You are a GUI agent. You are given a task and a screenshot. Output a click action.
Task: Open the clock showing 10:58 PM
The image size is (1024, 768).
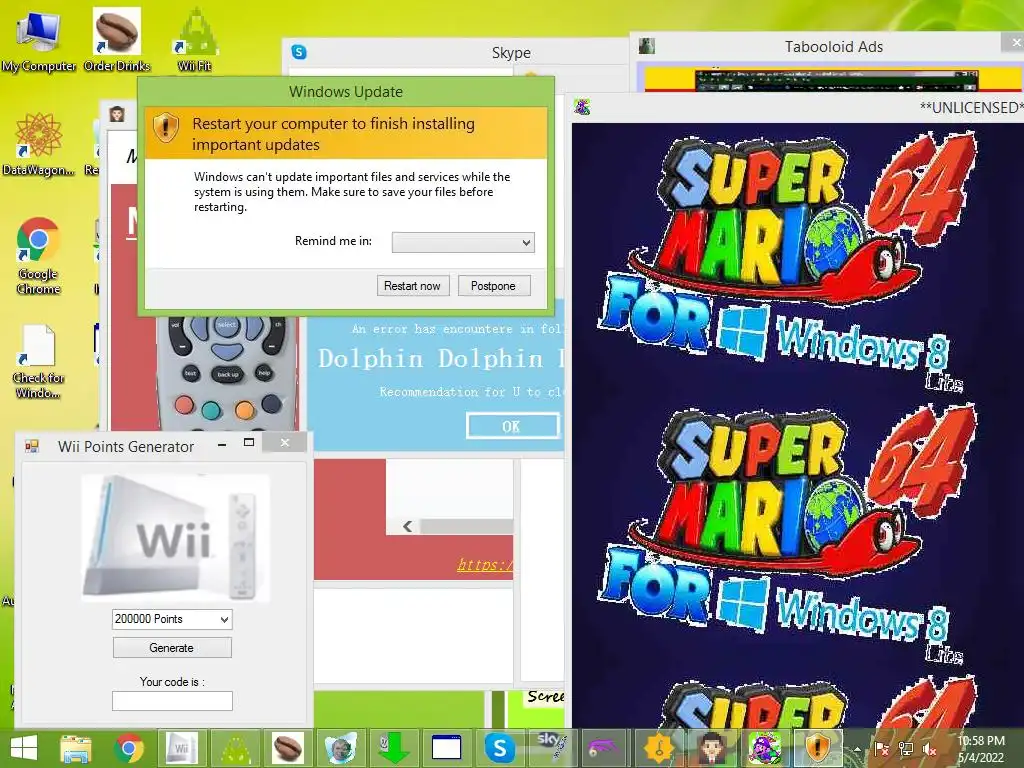(x=981, y=749)
